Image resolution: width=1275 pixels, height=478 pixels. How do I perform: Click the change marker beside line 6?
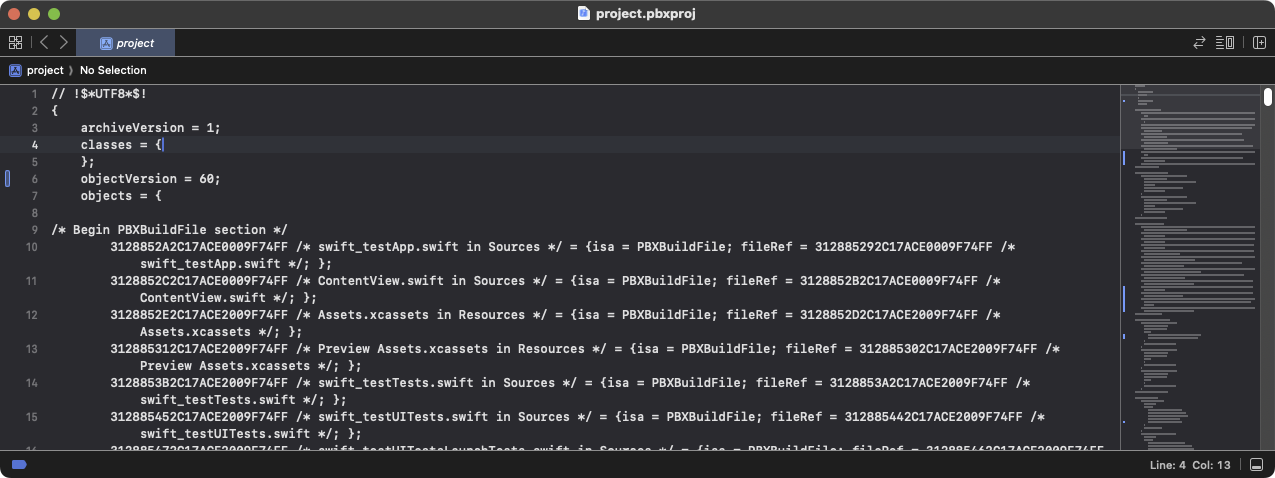point(8,179)
